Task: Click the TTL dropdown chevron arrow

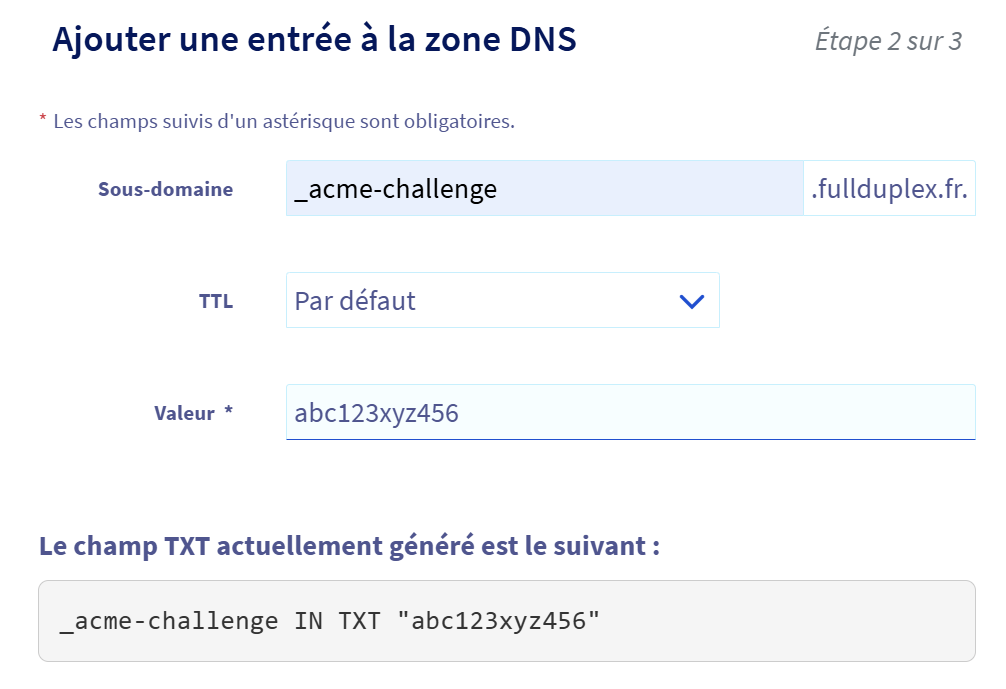Action: 692,301
